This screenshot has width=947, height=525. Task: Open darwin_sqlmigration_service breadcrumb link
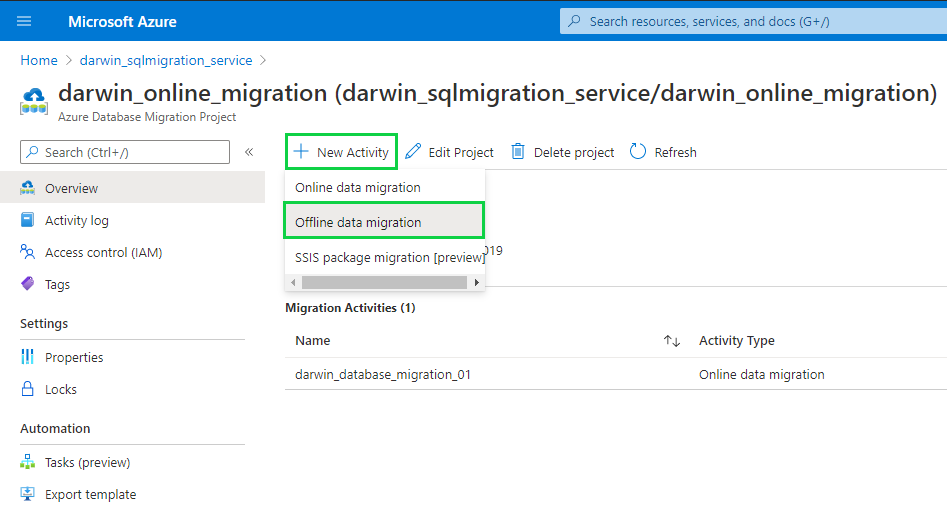166,60
